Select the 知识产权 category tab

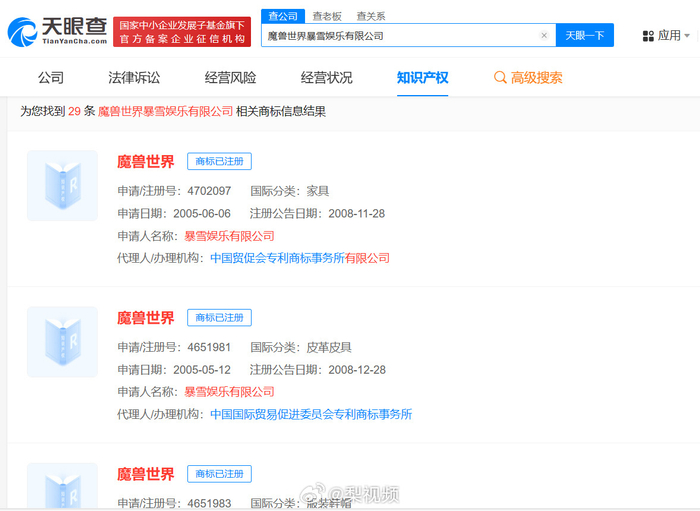422,78
